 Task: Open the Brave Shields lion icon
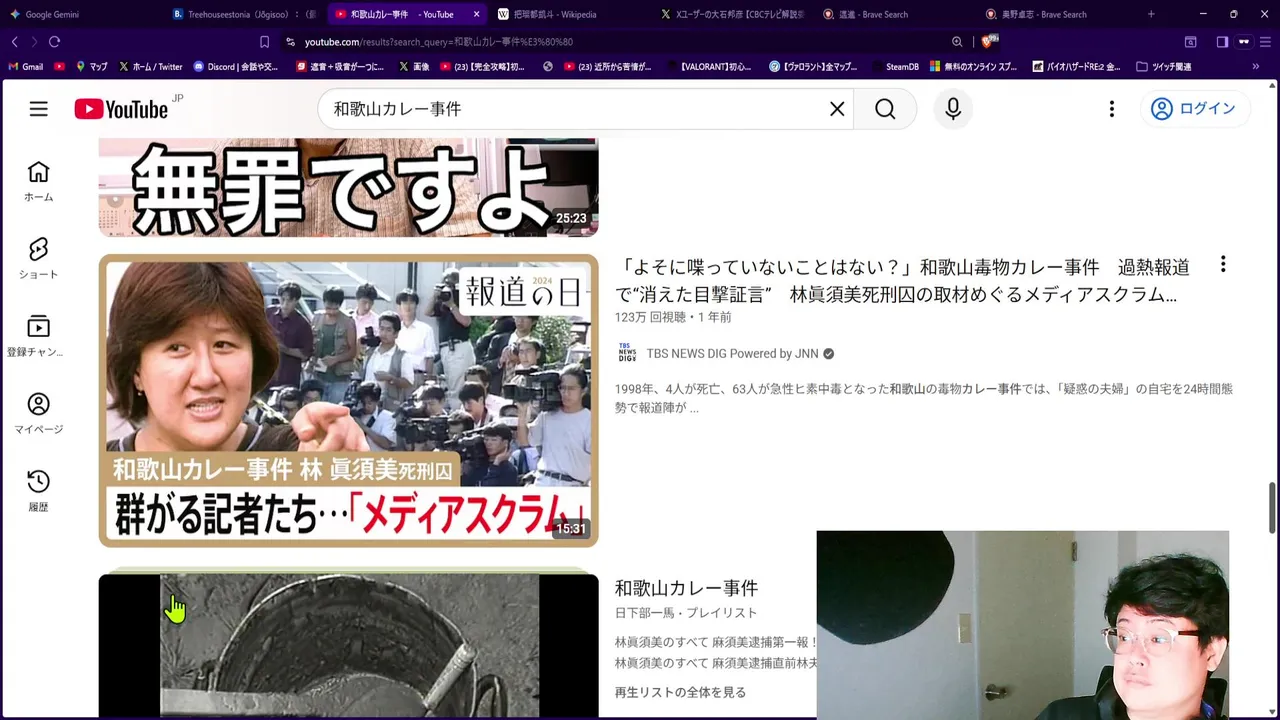coord(988,41)
